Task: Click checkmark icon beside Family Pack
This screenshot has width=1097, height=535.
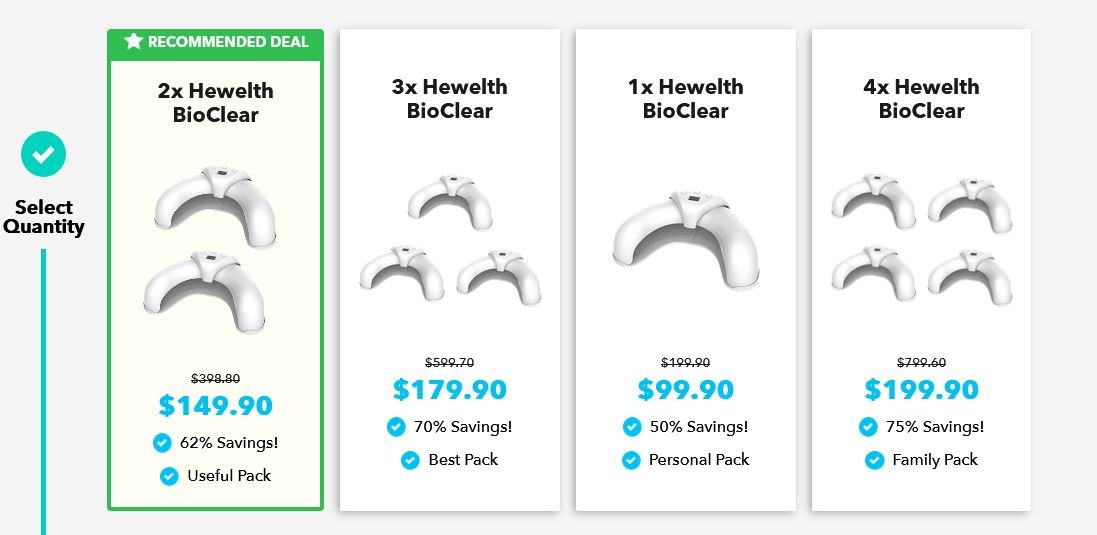Action: point(875,459)
